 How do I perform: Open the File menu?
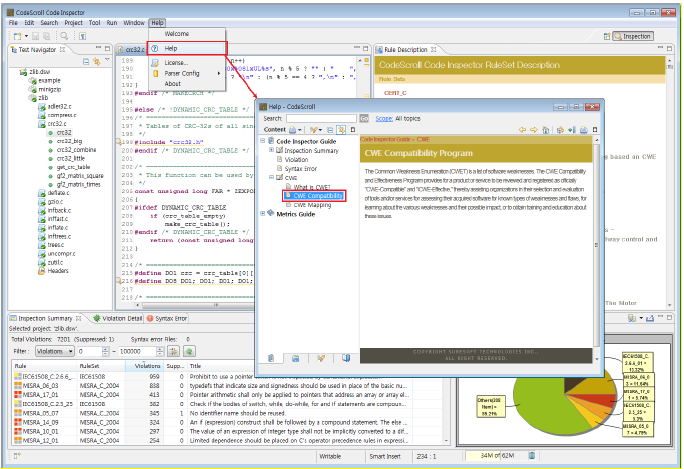click(x=13, y=23)
